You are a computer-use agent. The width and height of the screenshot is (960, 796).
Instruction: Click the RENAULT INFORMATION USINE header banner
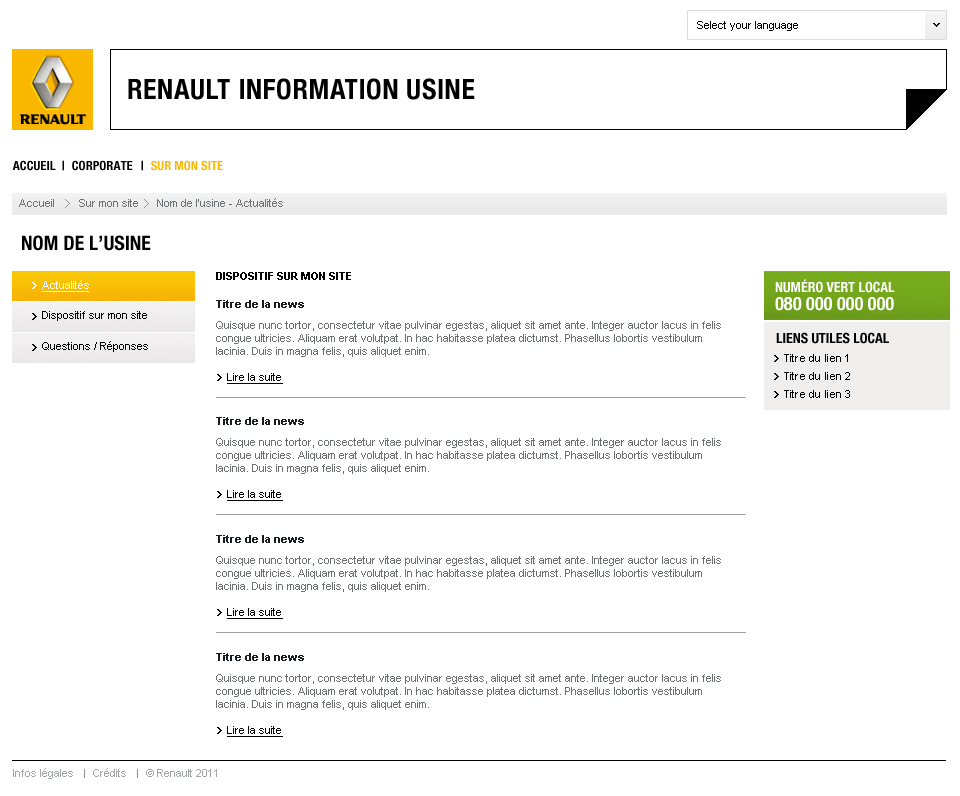[528, 89]
